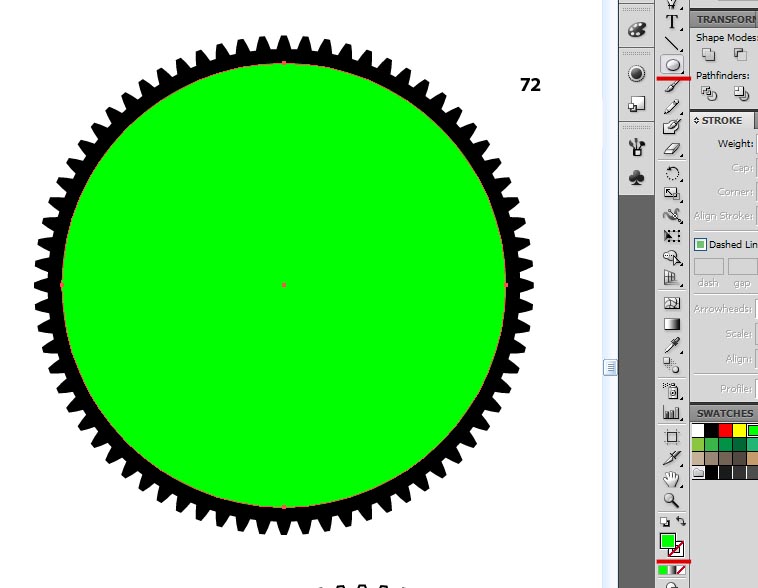Viewport: 758px width, 588px height.
Task: Select the Mesh tool
Action: click(672, 303)
